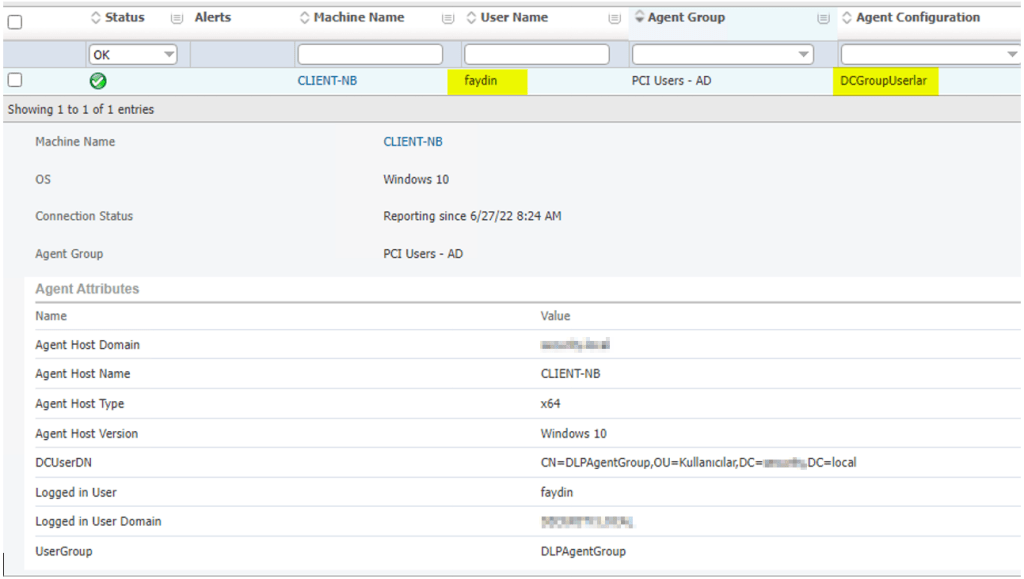Toggle the select-all checkbox in header

click(x=15, y=21)
